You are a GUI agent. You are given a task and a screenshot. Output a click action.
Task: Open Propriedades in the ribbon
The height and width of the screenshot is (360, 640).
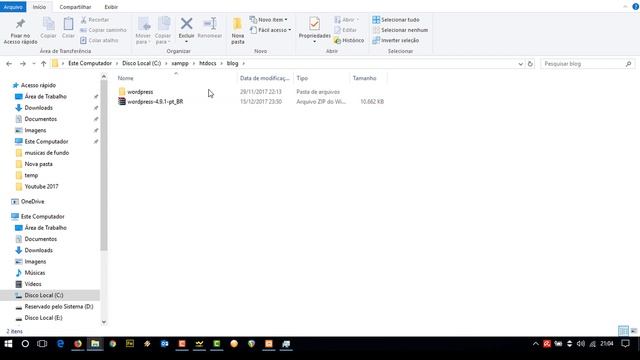click(314, 29)
